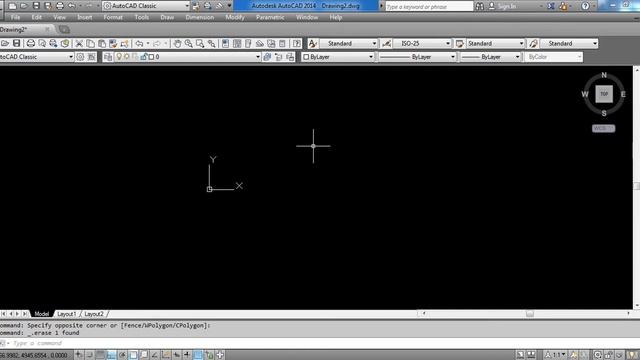The height and width of the screenshot is (360, 640).
Task: Toggle Grid Display in status bar
Action: click(x=100, y=355)
